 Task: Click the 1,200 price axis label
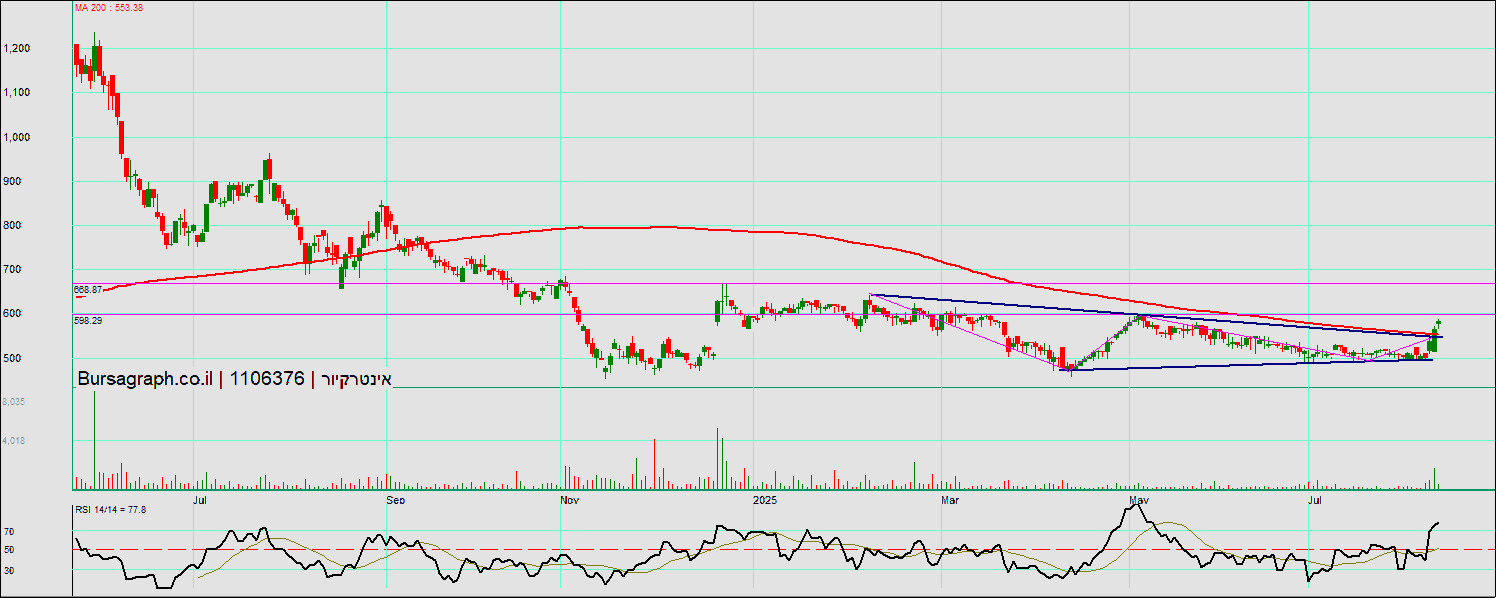click(x=17, y=48)
